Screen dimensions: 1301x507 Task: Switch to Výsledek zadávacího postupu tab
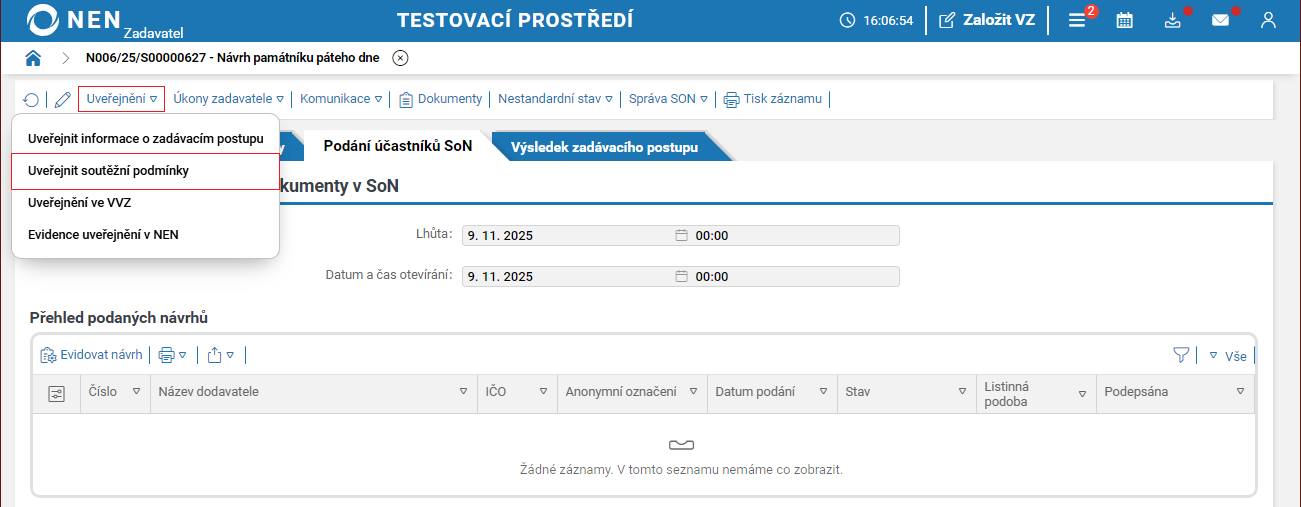click(x=604, y=147)
